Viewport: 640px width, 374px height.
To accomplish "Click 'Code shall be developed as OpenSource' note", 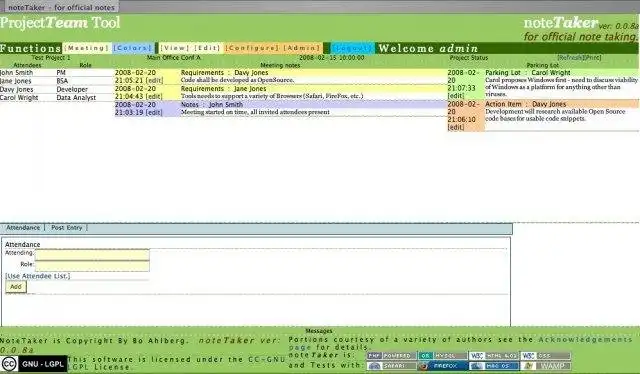I will 237,80.
